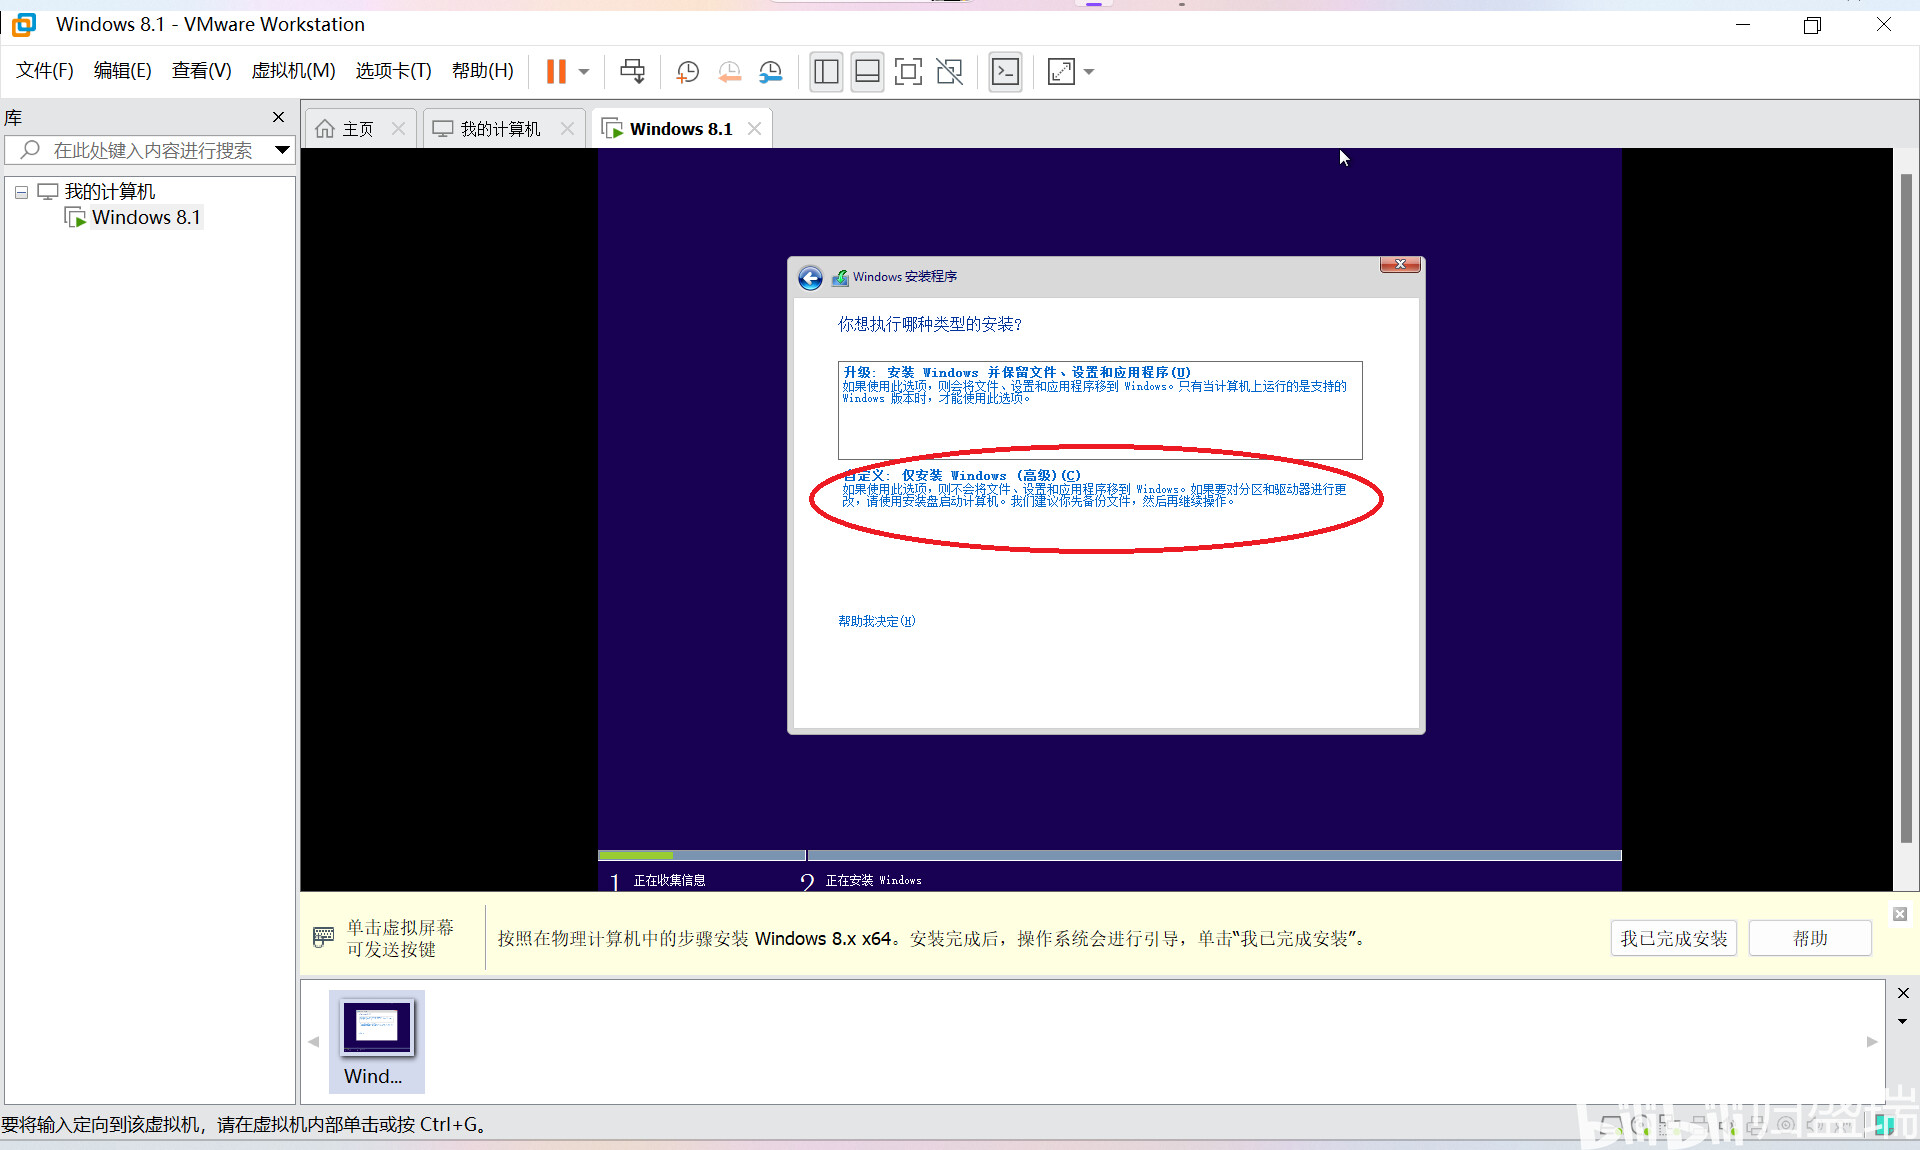Open the 帮助(H) menu

(x=482, y=71)
